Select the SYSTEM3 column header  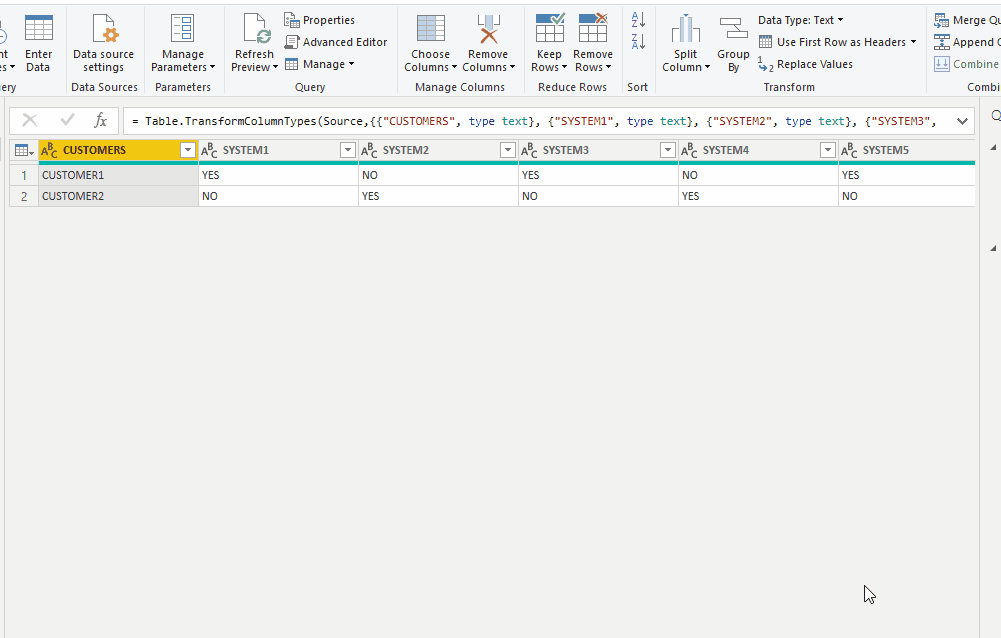pyautogui.click(x=598, y=150)
